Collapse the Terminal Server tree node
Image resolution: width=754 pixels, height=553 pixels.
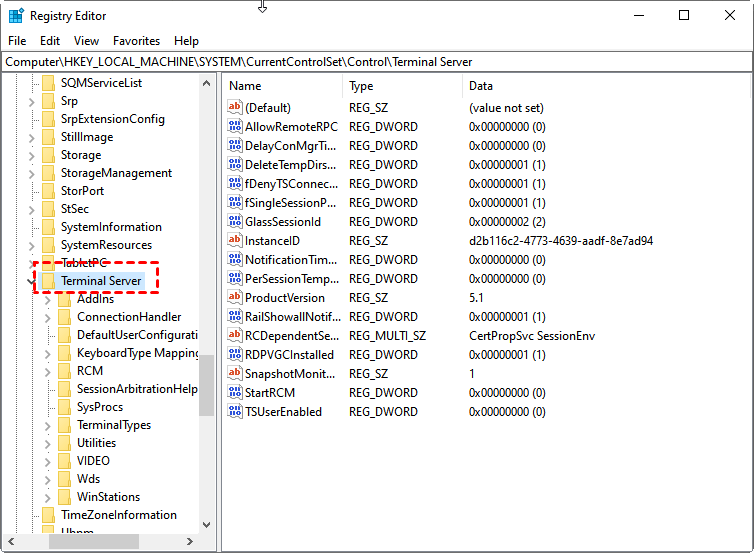click(32, 281)
